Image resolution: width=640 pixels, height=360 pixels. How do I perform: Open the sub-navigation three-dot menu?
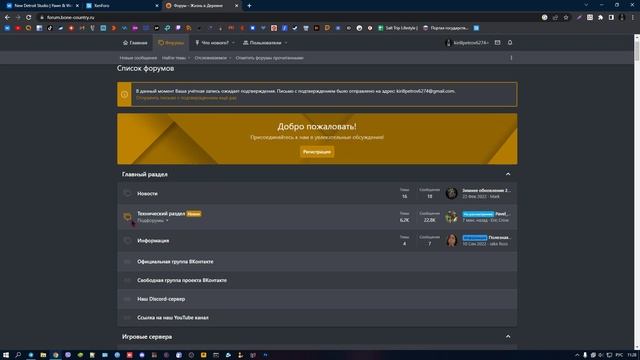point(511,58)
